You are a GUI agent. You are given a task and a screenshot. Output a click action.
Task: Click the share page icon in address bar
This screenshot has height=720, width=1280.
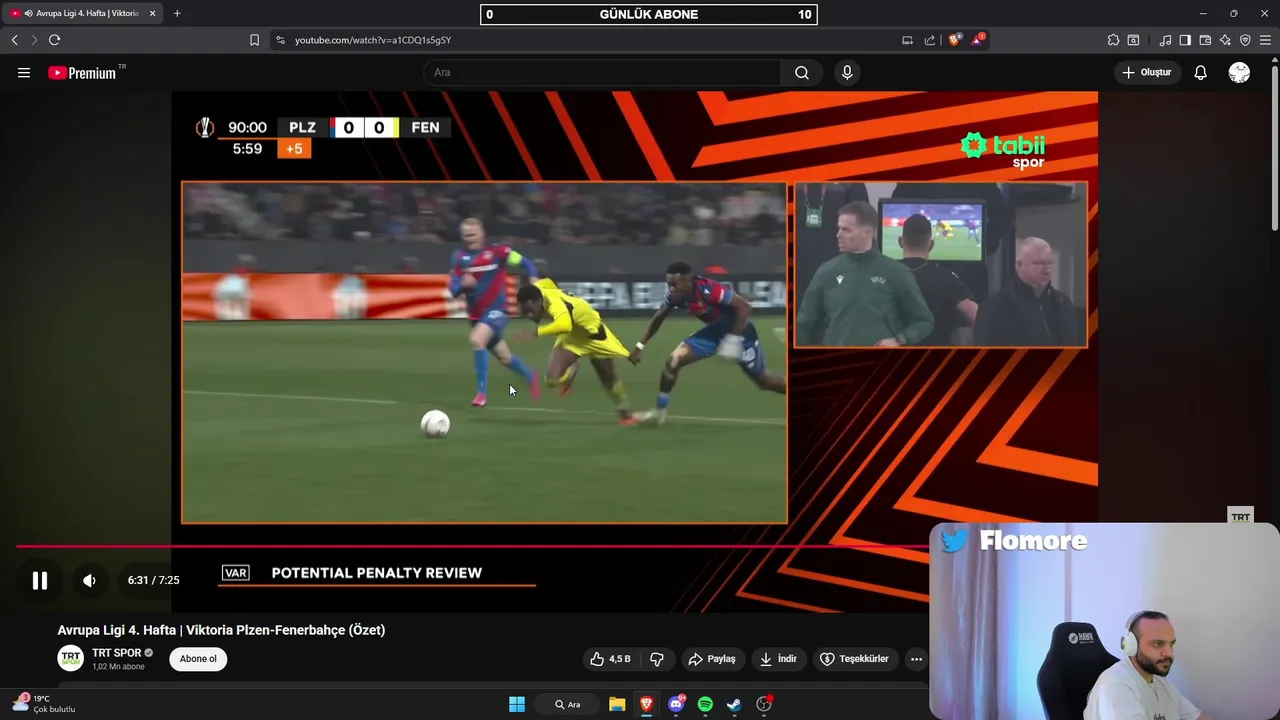[930, 40]
